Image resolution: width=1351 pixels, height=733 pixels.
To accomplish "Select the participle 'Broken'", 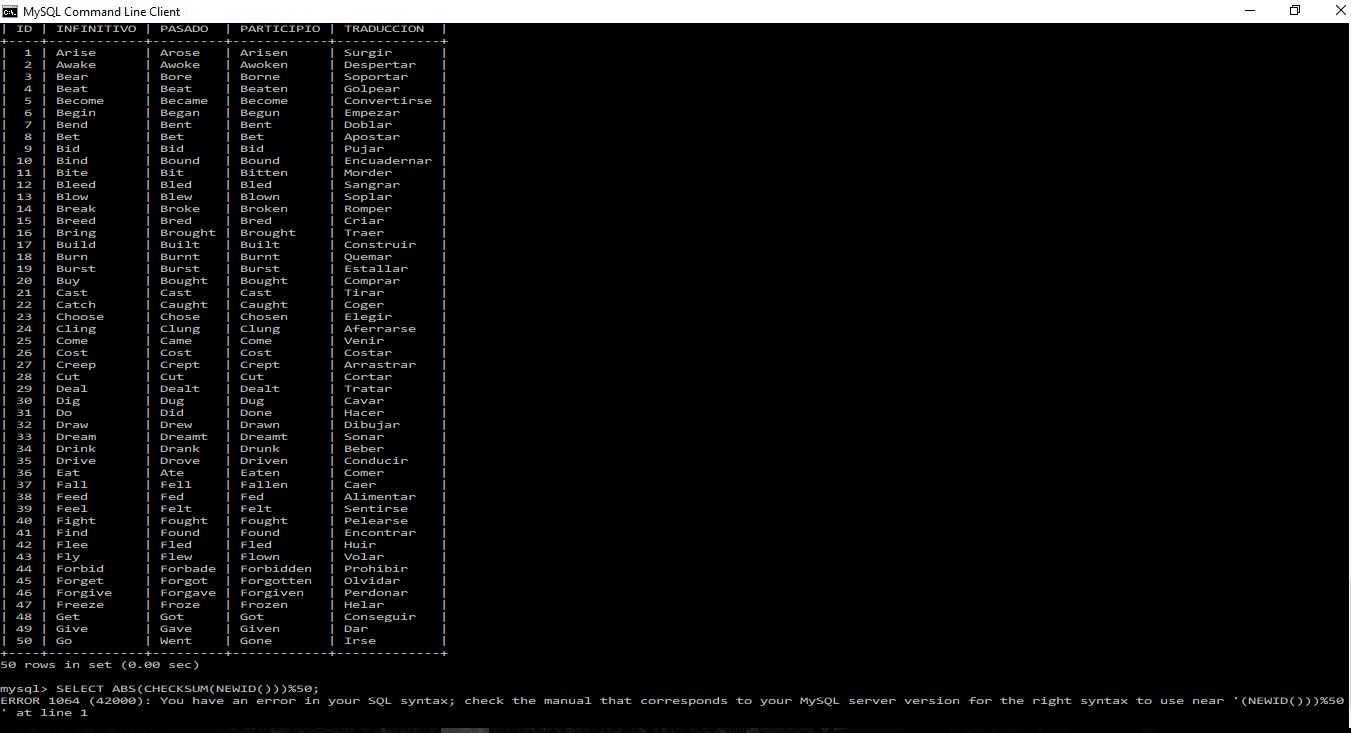I will pos(264,209).
